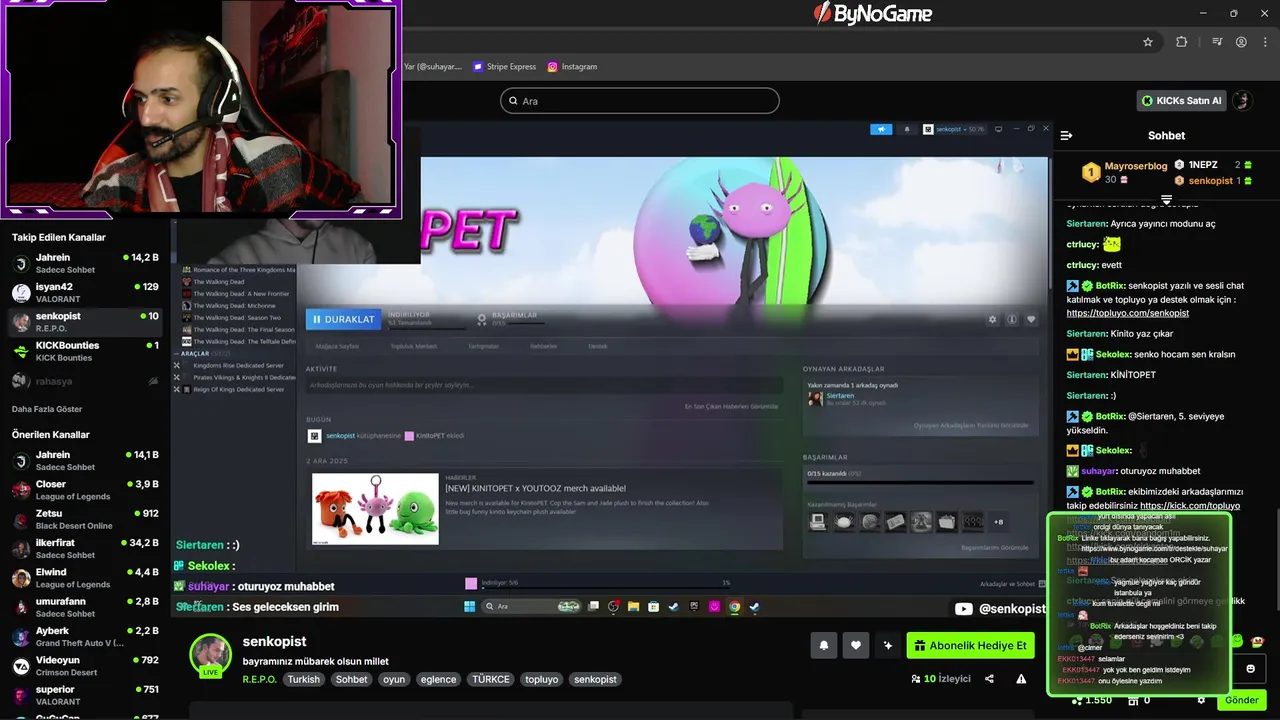Open ilkerfirat channel in recommended list
Image resolution: width=1280 pixels, height=720 pixels.
coord(86,549)
